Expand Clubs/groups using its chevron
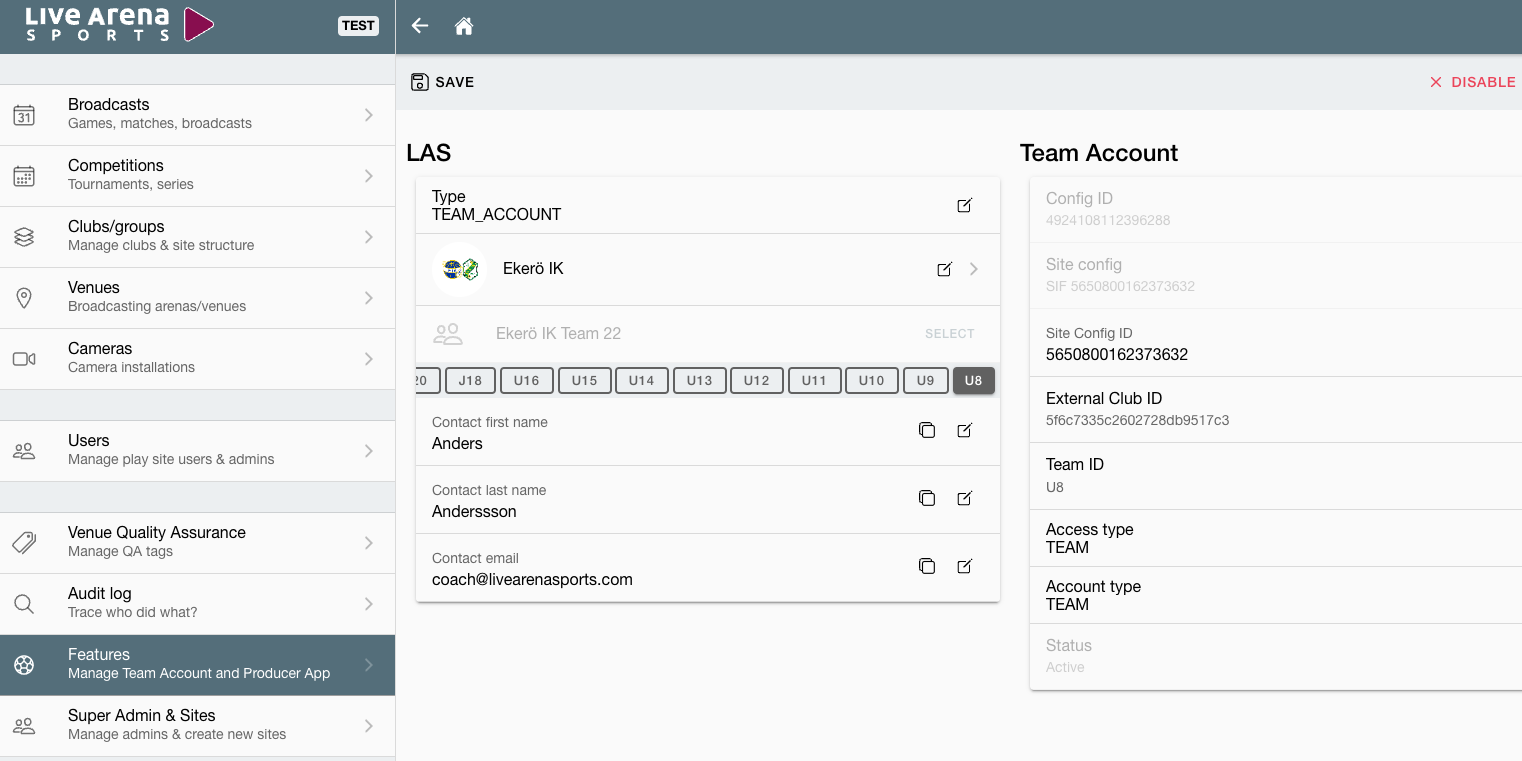Screen dimensions: 1522x761 (x=369, y=237)
